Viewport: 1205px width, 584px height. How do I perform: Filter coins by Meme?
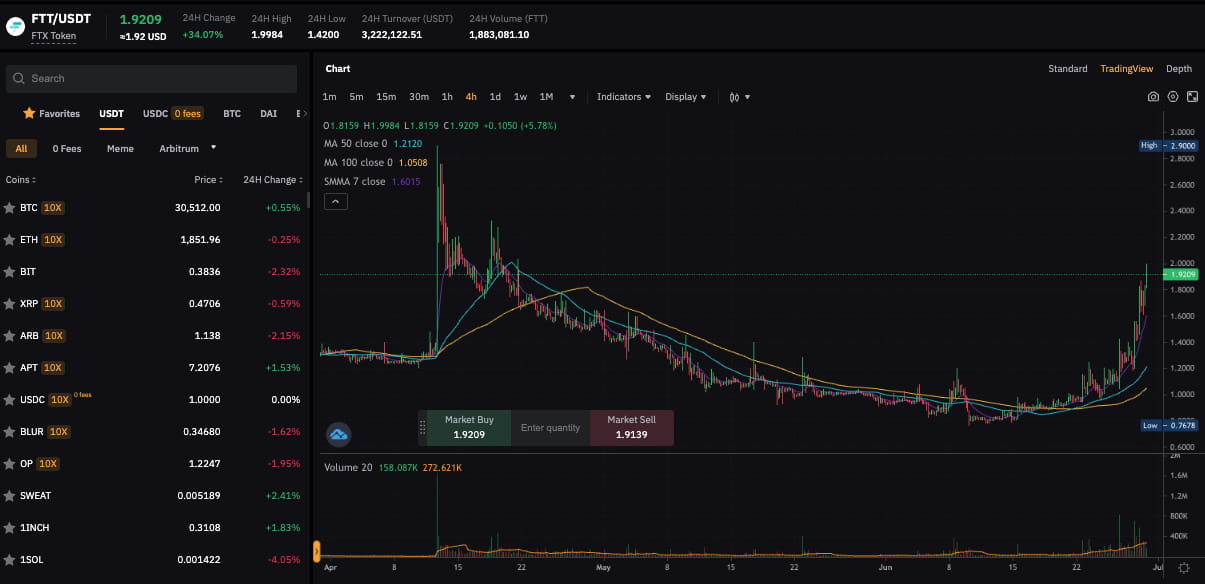[x=120, y=148]
